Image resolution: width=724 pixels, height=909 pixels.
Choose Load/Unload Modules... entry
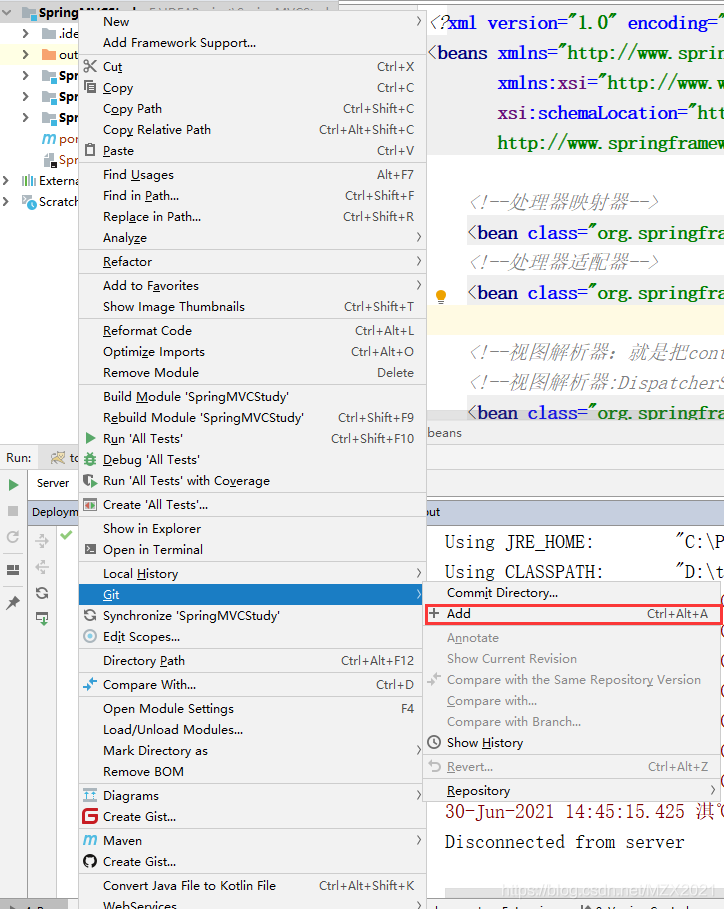click(x=252, y=729)
